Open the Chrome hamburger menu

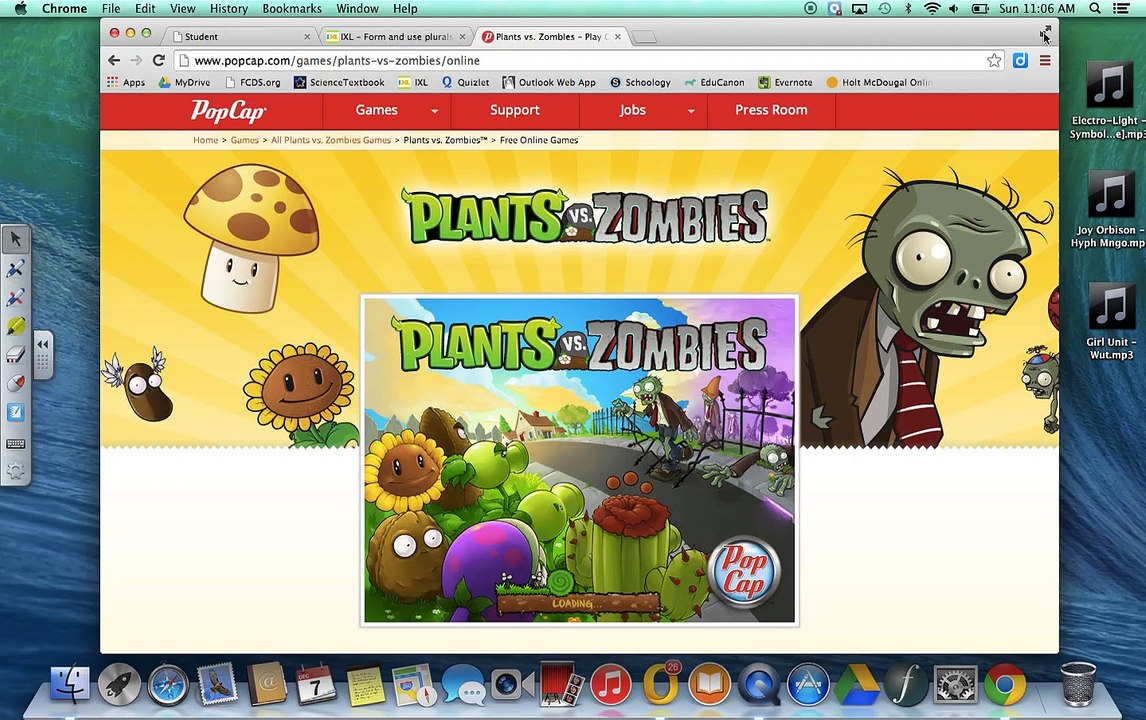1045,61
